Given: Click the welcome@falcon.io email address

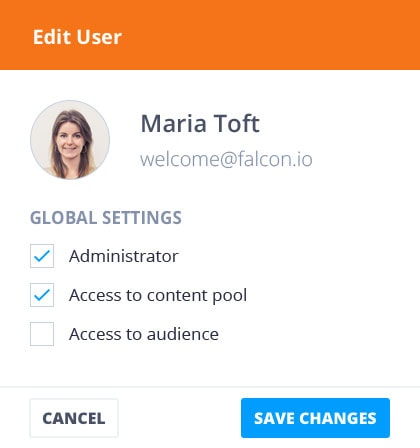Looking at the screenshot, I should [226, 159].
